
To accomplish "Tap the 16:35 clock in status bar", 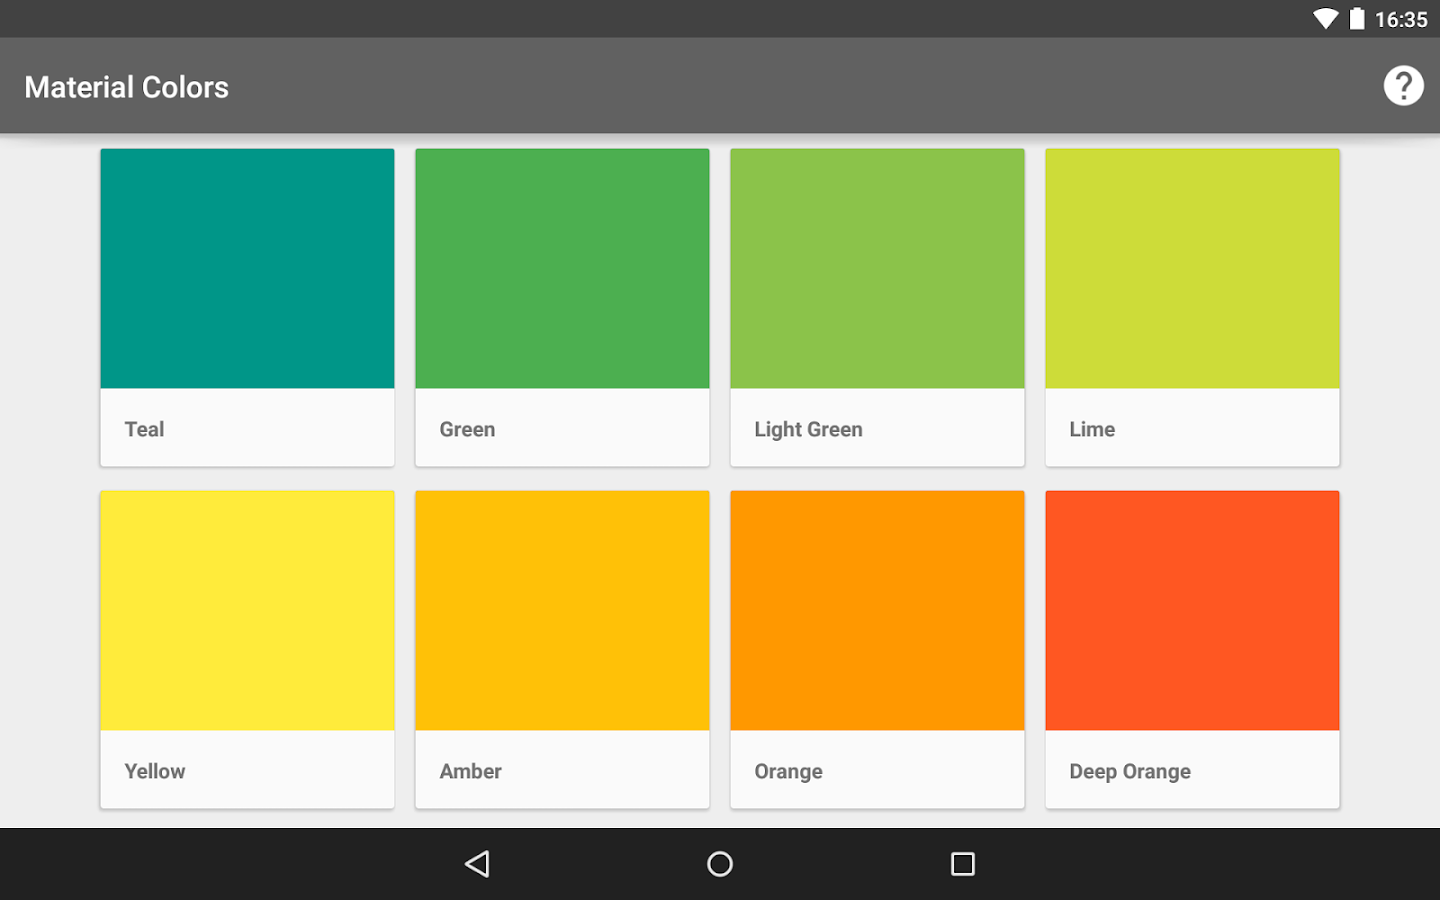I will click(x=1401, y=20).
